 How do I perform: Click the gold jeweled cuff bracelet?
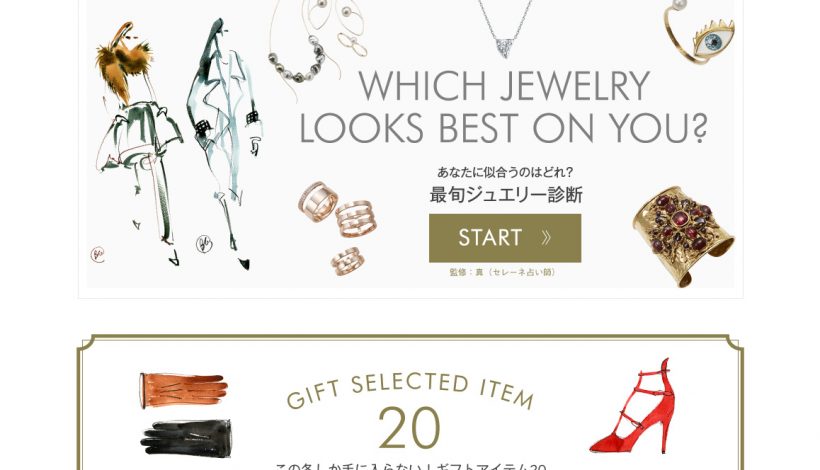click(x=683, y=236)
